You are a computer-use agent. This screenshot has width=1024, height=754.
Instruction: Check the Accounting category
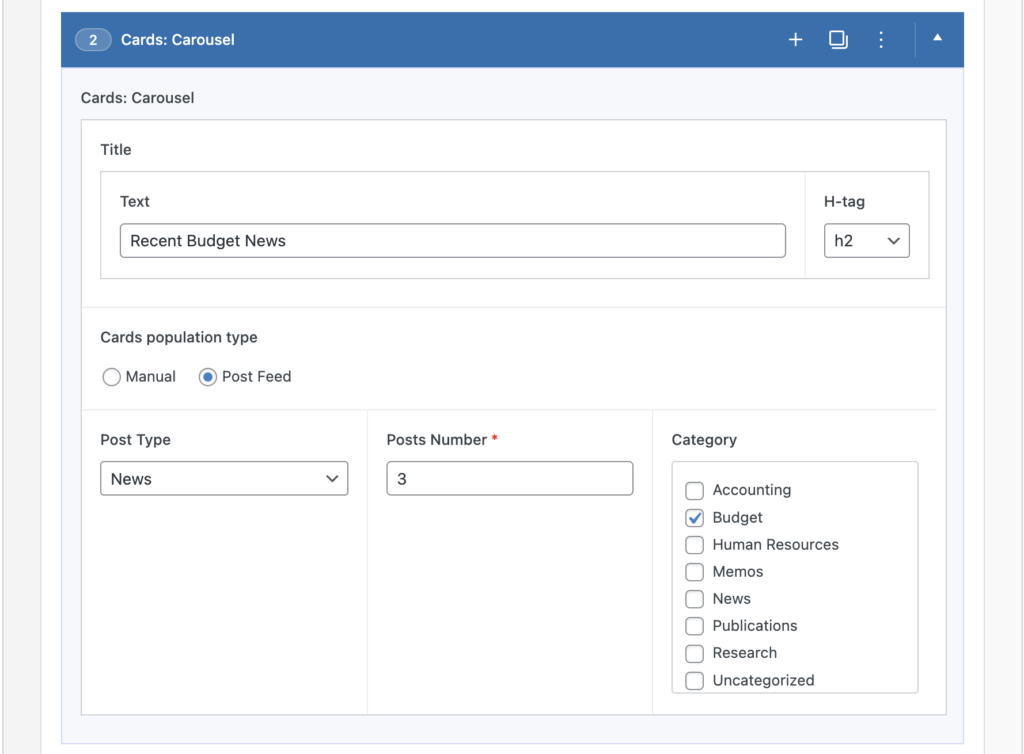694,490
